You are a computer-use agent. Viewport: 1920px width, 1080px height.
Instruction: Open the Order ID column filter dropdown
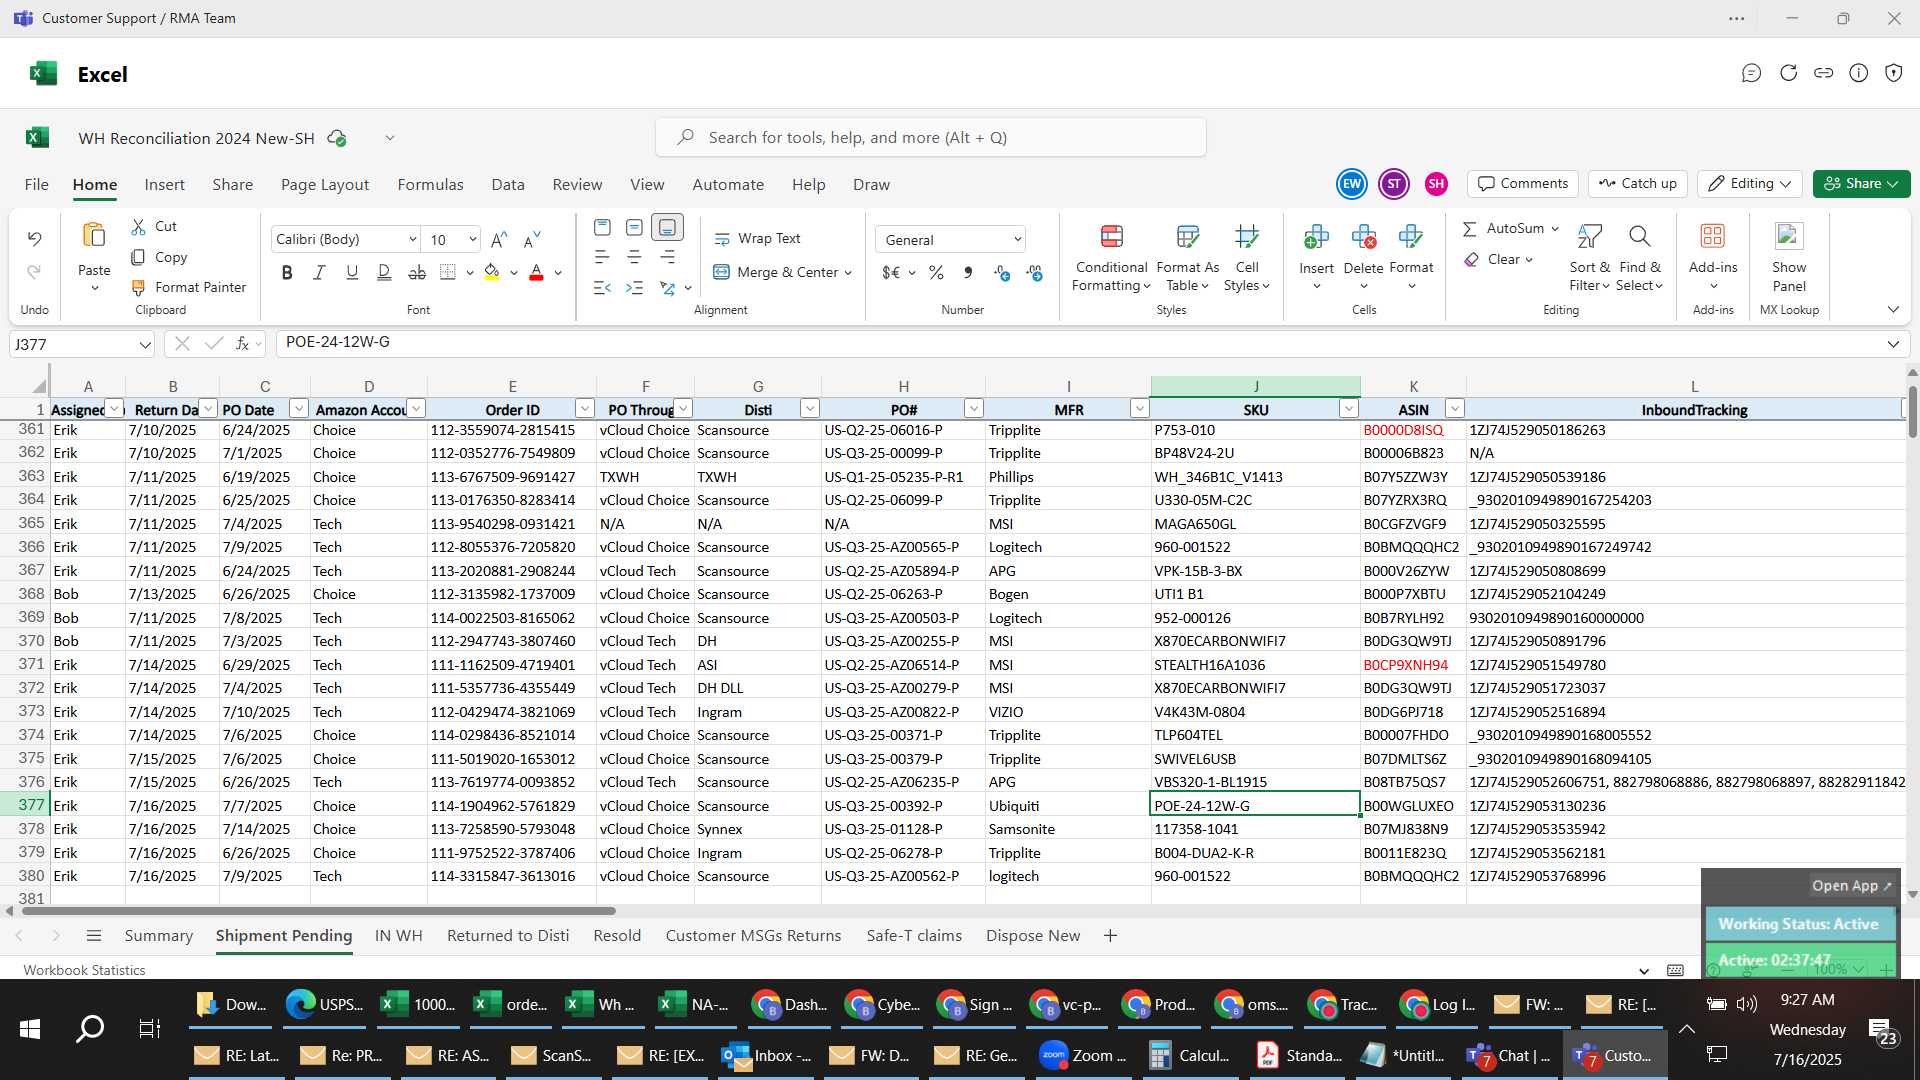585,409
